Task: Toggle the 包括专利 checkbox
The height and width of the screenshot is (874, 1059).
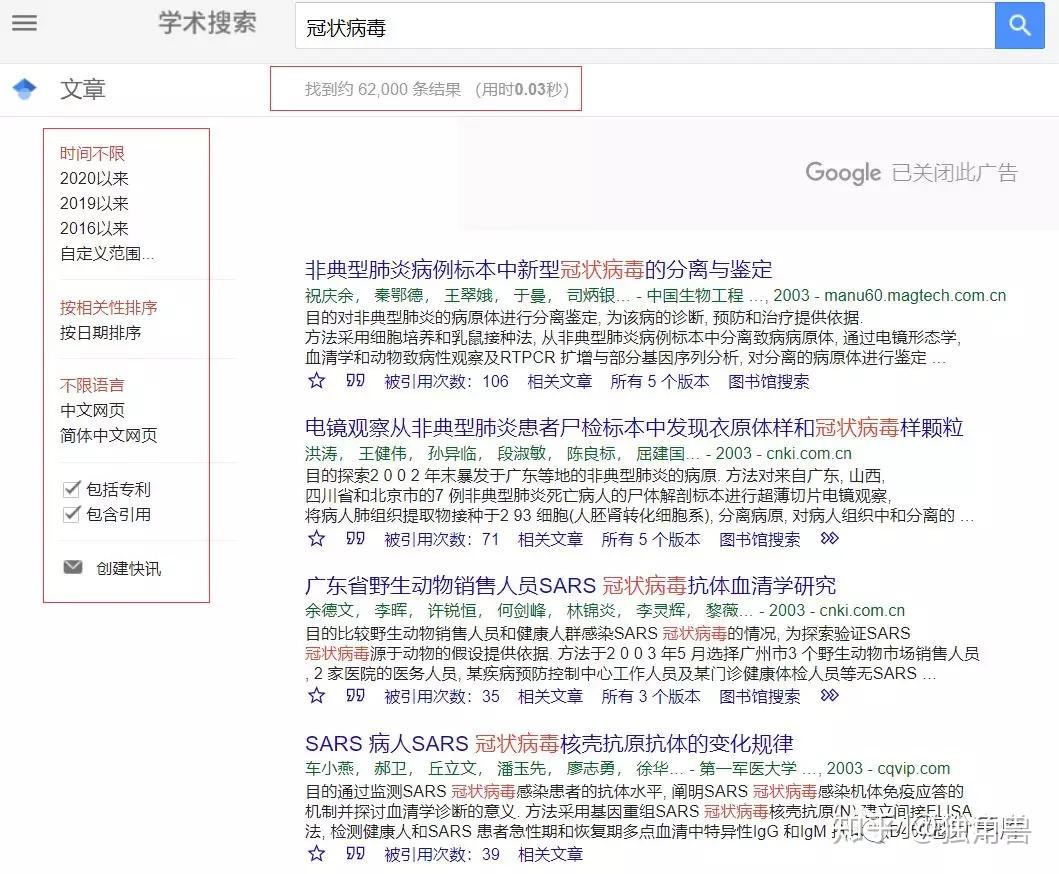Action: (71, 488)
